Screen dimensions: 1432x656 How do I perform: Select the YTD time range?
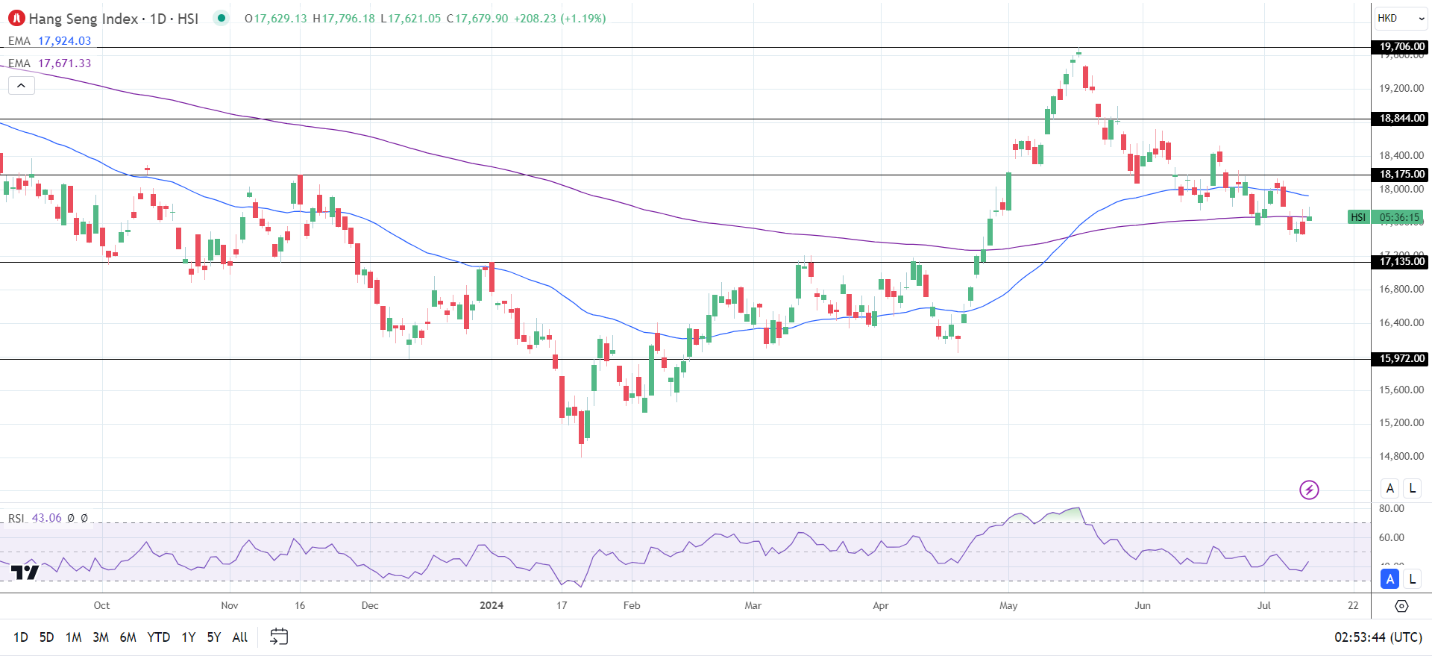(x=158, y=637)
